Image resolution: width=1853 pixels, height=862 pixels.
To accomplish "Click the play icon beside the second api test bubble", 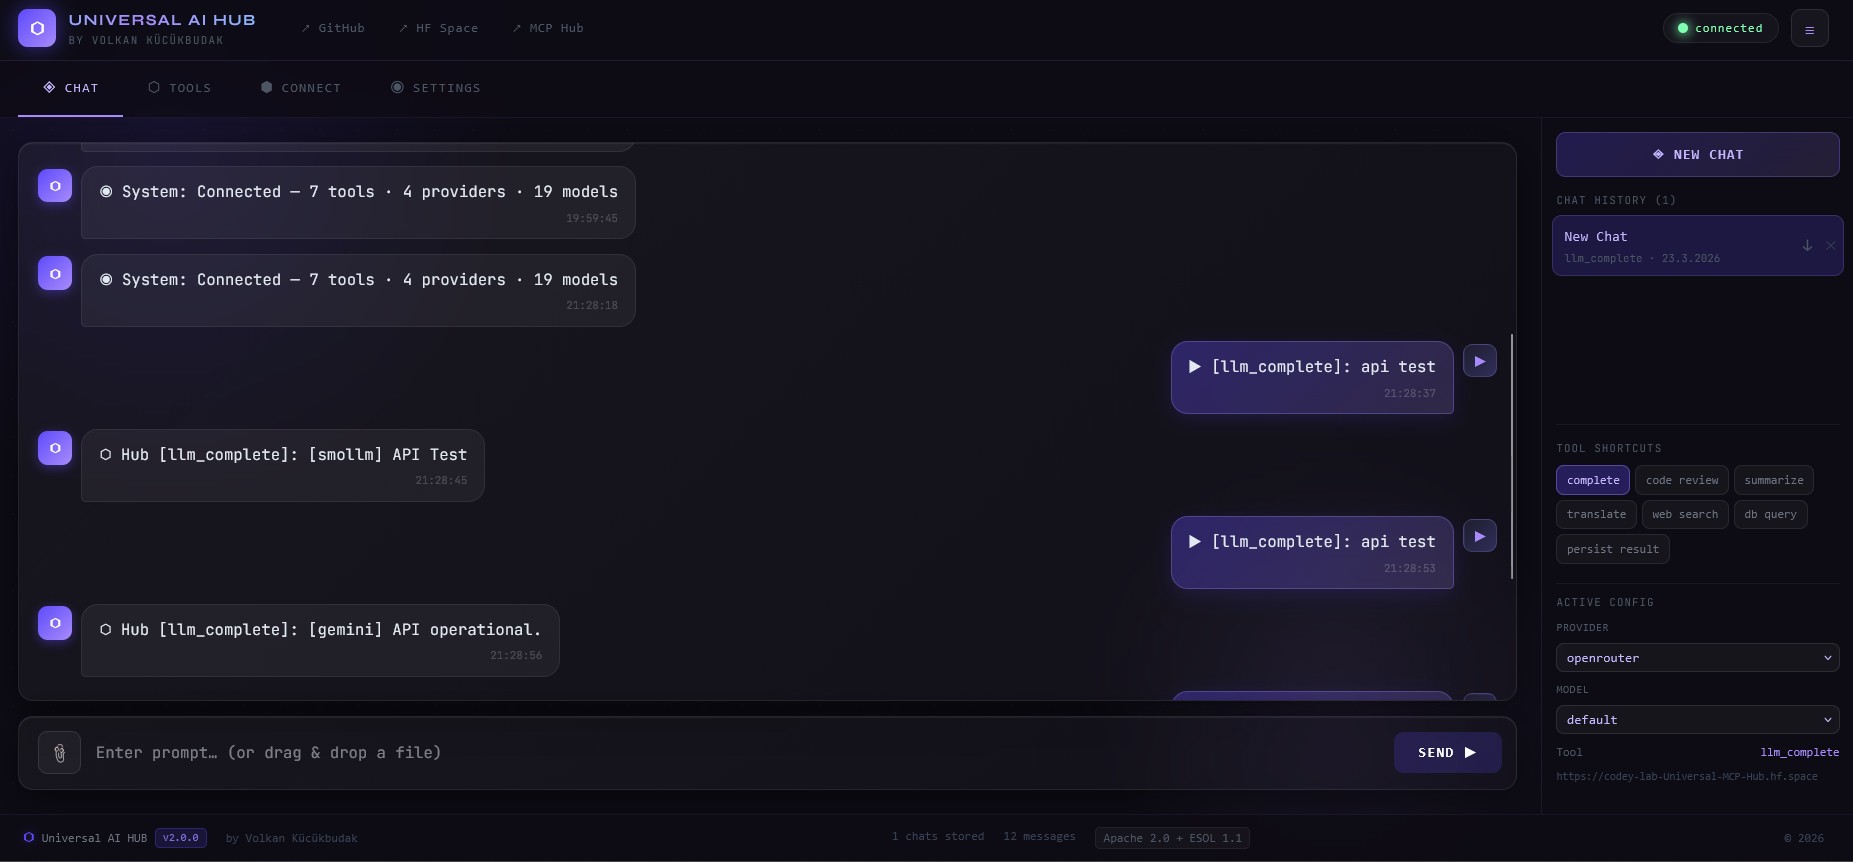I will 1480,535.
